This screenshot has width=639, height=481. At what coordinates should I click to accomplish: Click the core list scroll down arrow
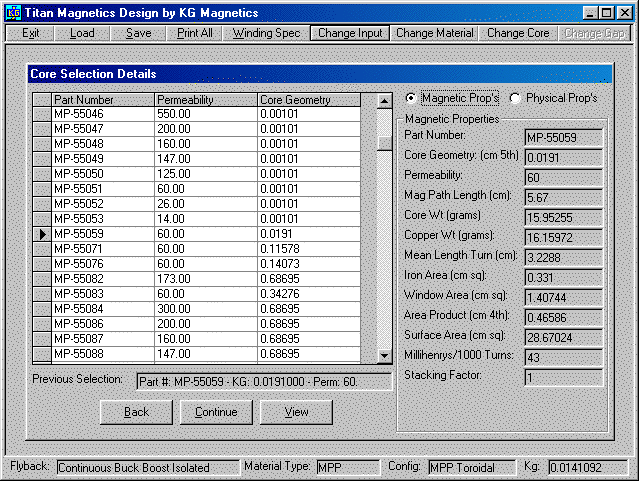coord(384,355)
